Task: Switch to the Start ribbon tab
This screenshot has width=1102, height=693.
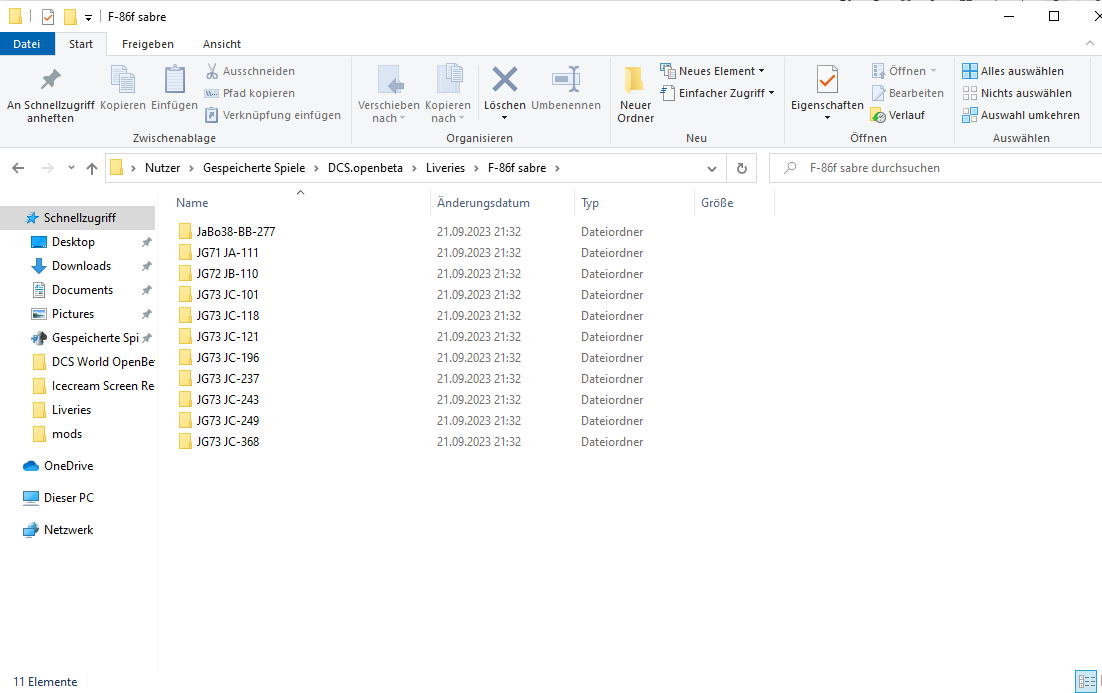Action: click(81, 44)
